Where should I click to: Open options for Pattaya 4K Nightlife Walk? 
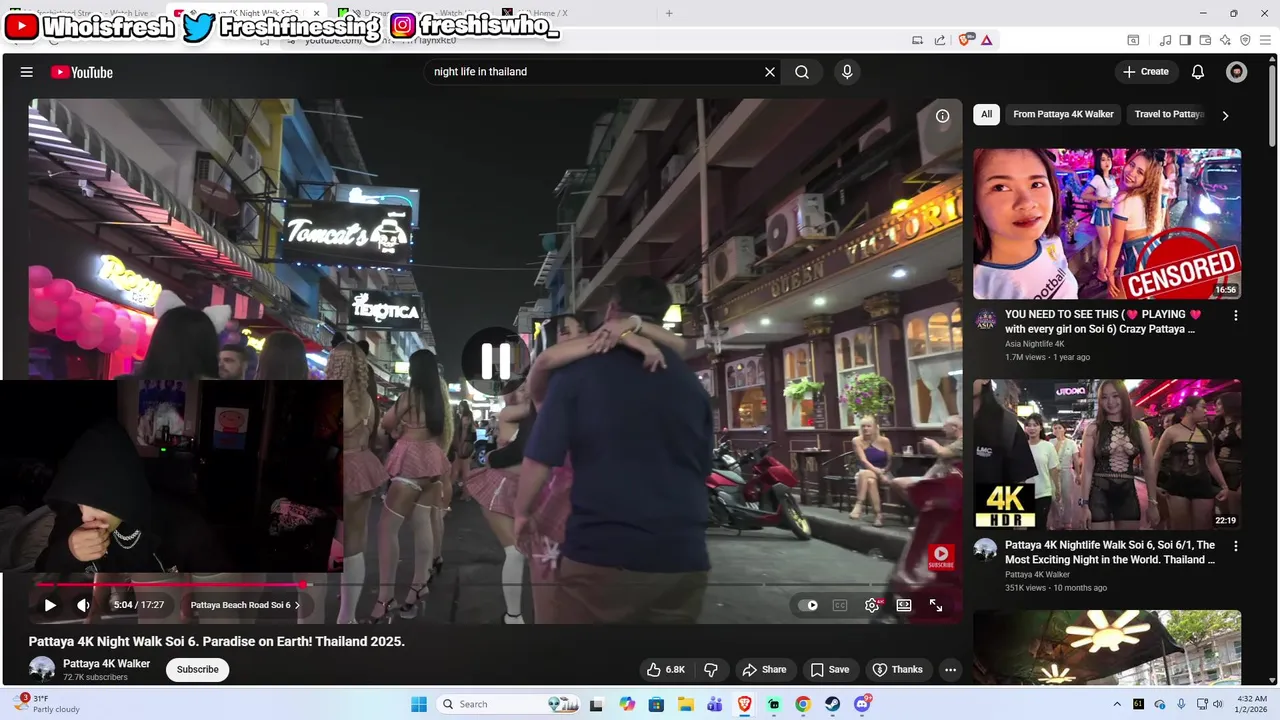click(x=1235, y=546)
